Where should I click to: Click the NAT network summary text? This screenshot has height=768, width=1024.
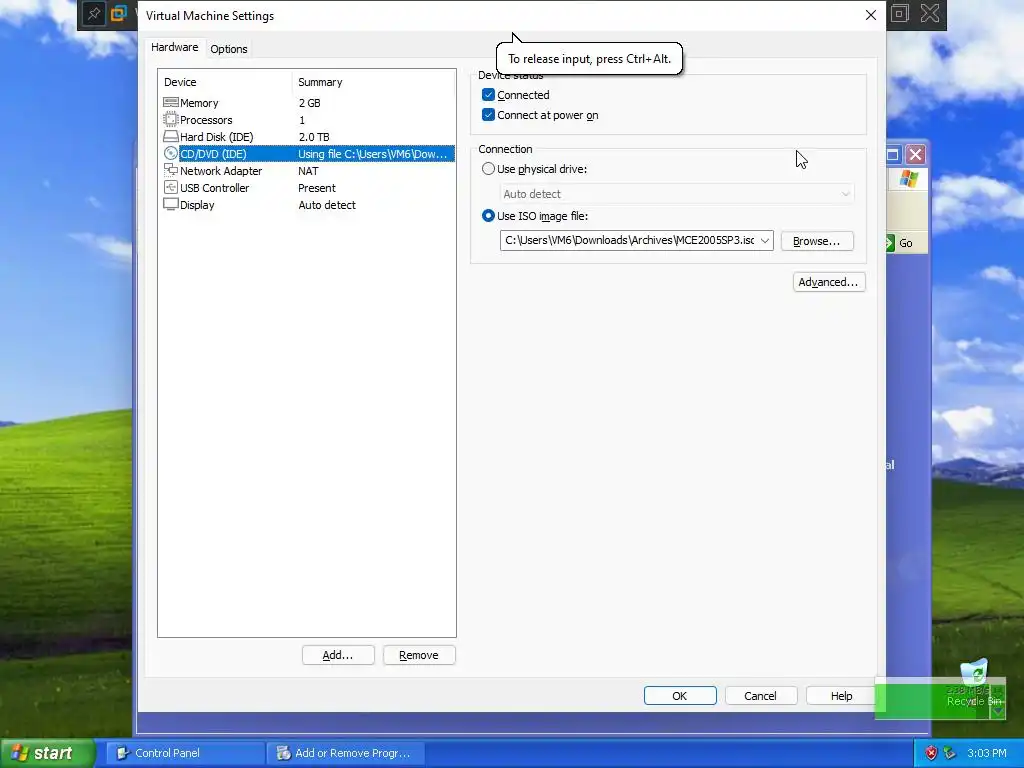click(x=308, y=170)
